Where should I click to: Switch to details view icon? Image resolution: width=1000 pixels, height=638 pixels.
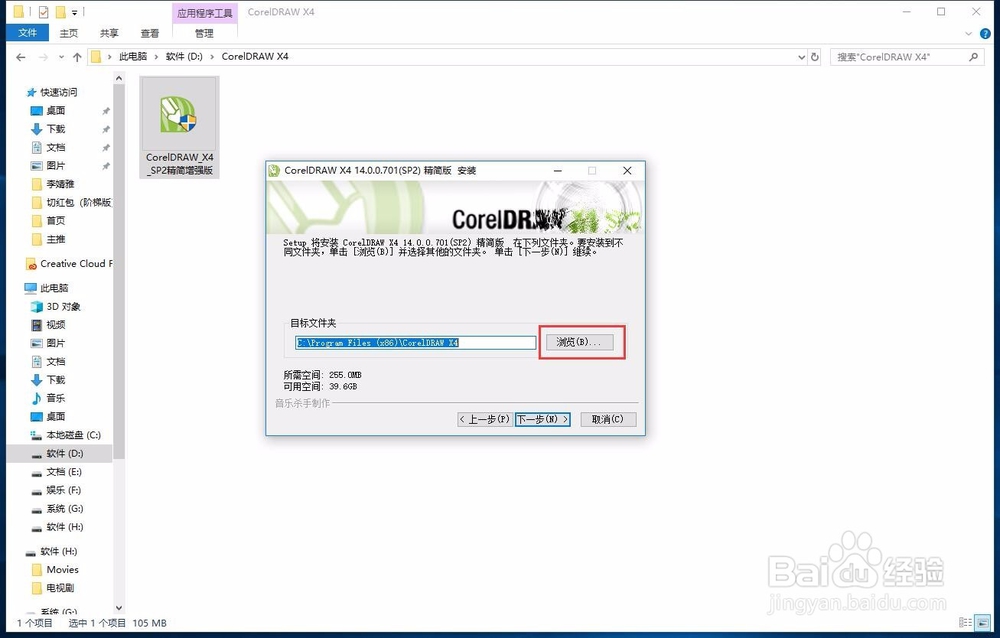point(966,622)
